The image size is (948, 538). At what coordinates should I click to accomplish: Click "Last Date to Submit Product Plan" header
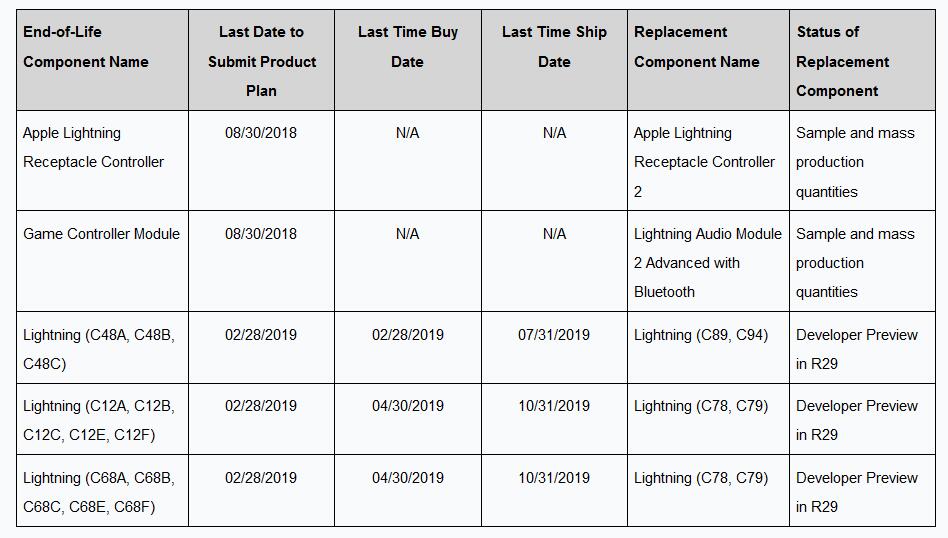pyautogui.click(x=261, y=61)
